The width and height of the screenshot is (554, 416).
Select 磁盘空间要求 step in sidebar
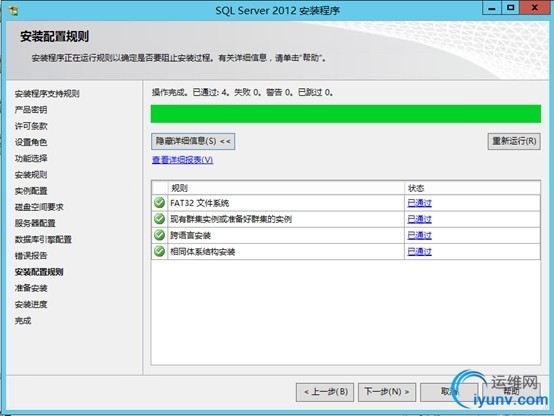pos(39,207)
